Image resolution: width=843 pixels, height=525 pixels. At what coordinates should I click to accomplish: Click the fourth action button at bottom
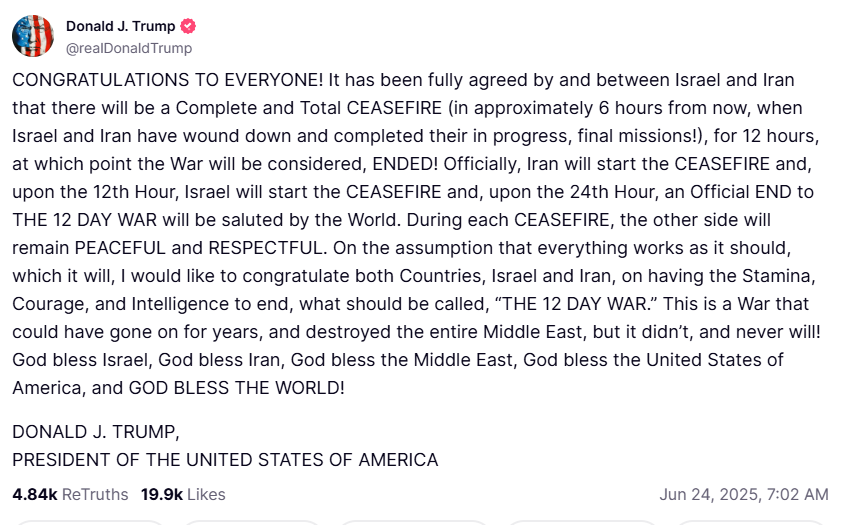click(x=582, y=522)
